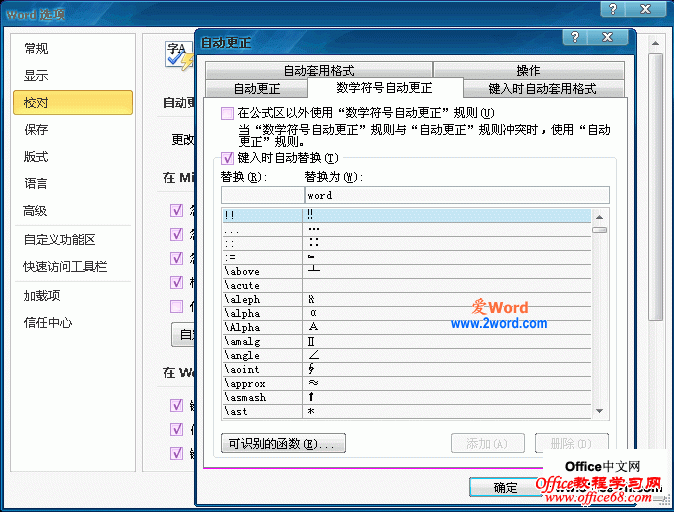674x512 pixels.
Task: Select 数学符号自动更正 tab
Action: point(385,88)
